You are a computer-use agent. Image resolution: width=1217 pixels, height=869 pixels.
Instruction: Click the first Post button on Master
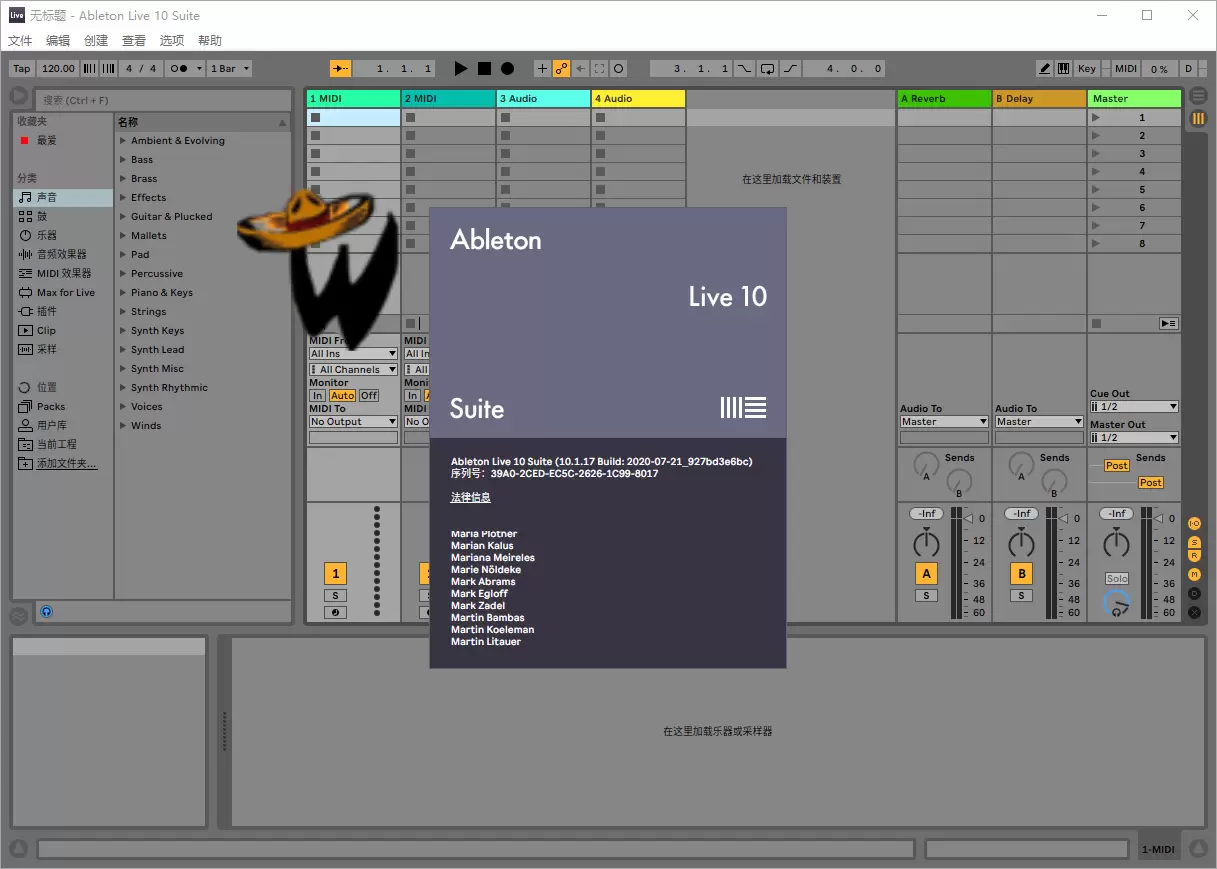1117,466
